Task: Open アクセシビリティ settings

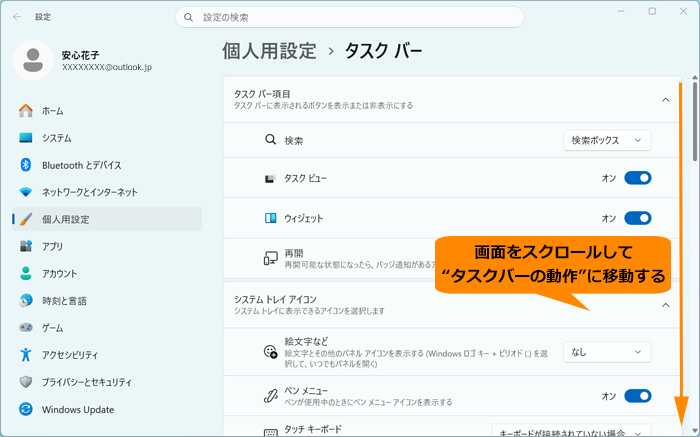Action: coord(107,355)
